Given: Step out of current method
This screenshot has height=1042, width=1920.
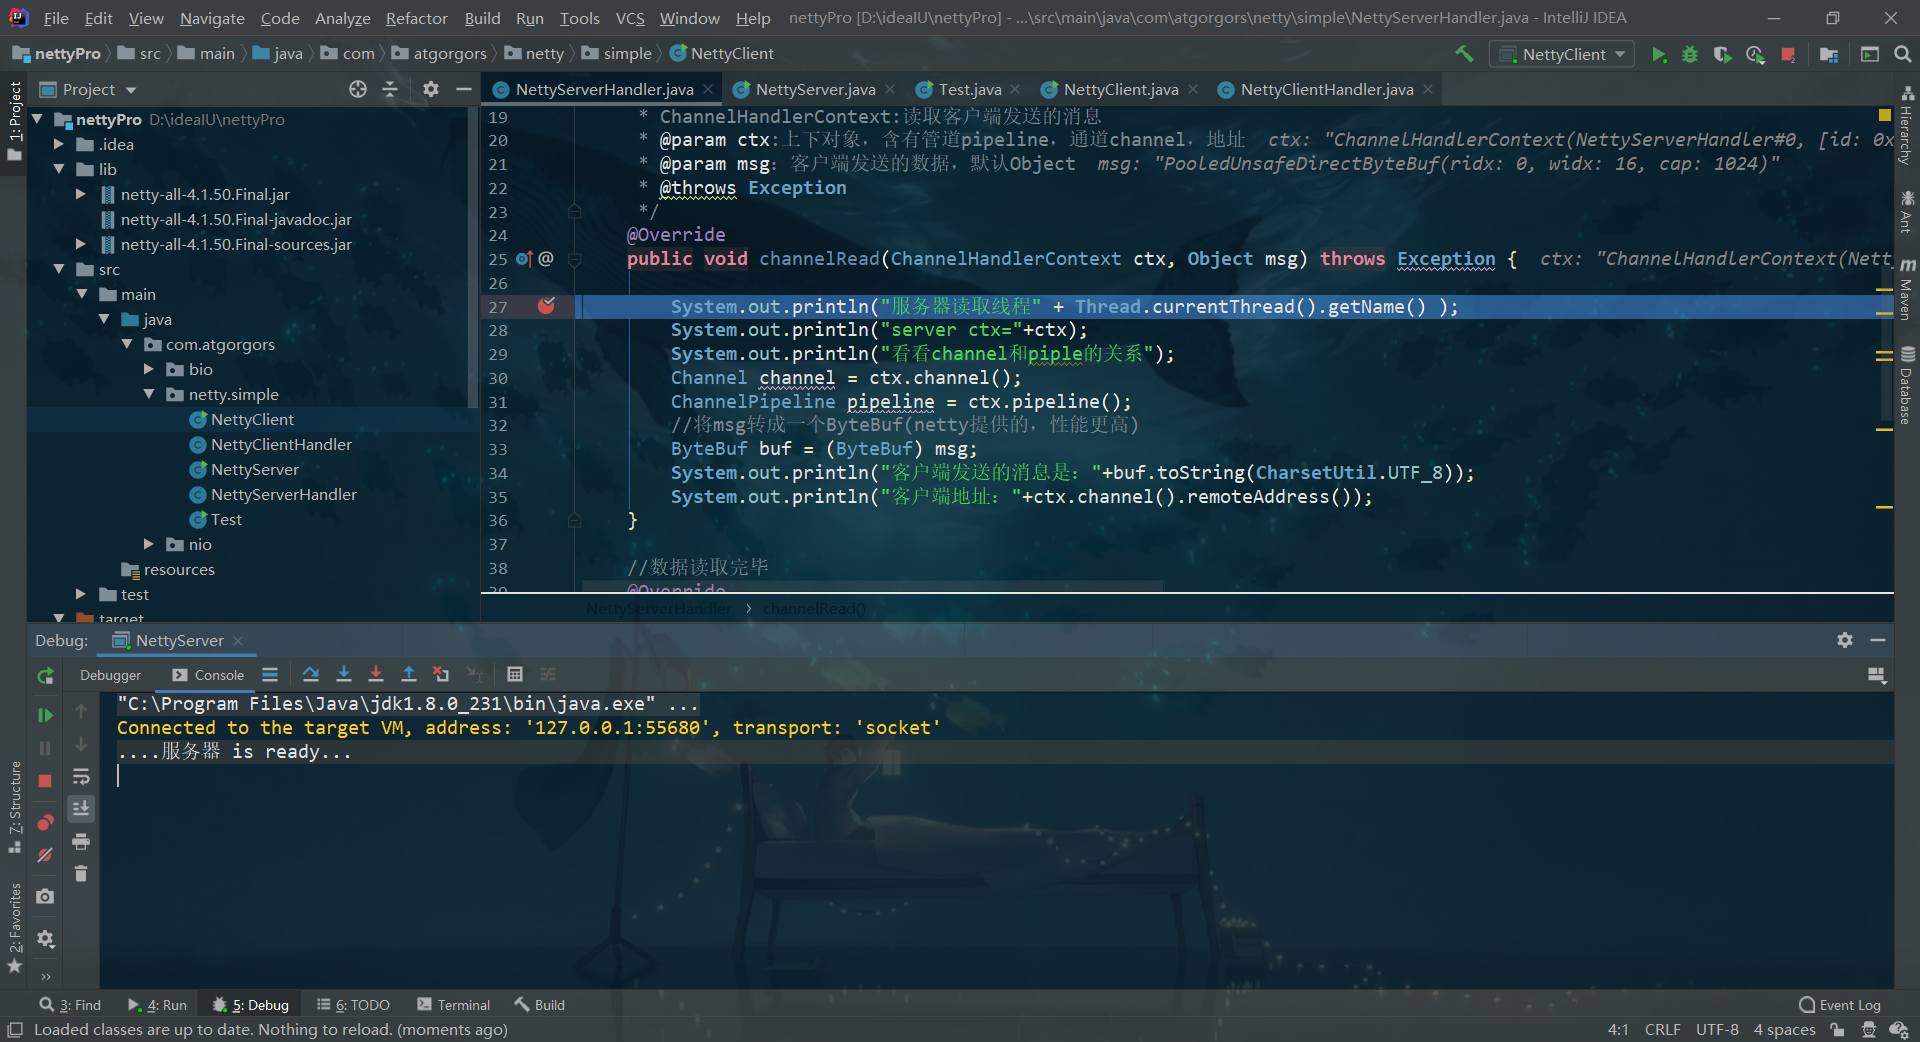Looking at the screenshot, I should 409,675.
